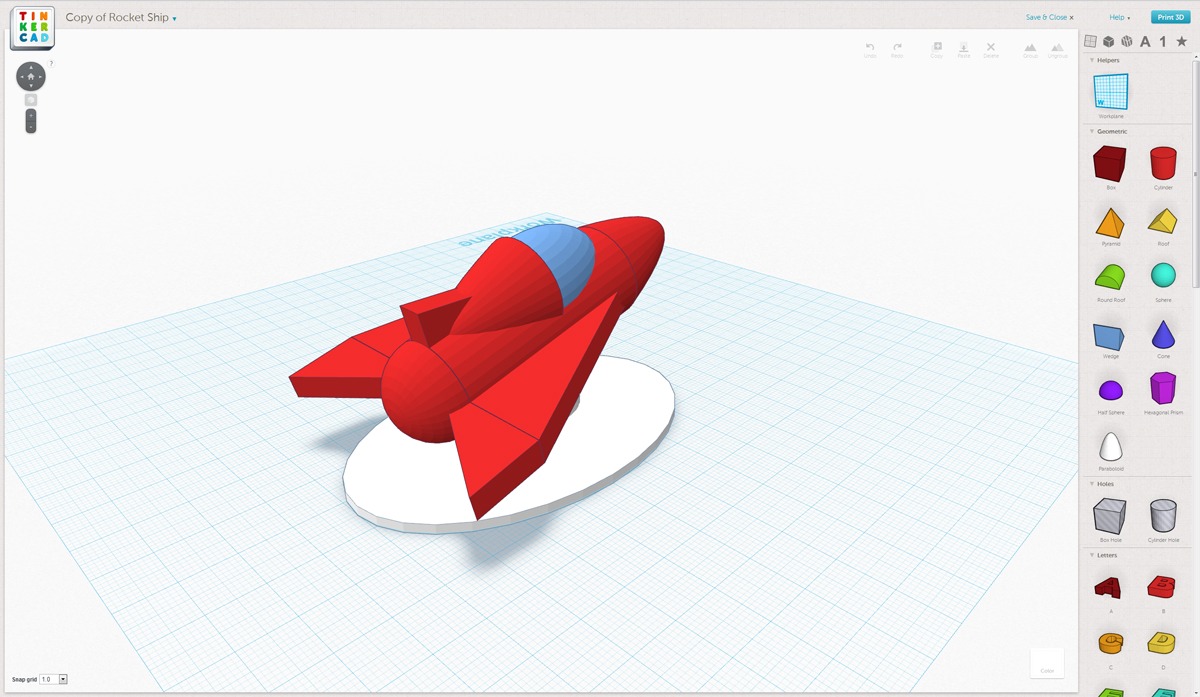Click the Print 3D button

[1170, 17]
